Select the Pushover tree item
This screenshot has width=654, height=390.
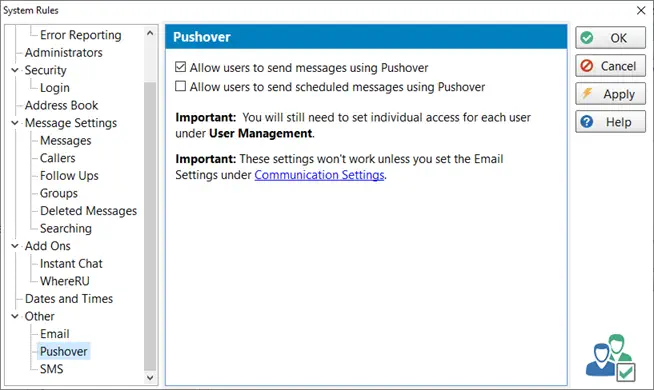[64, 351]
